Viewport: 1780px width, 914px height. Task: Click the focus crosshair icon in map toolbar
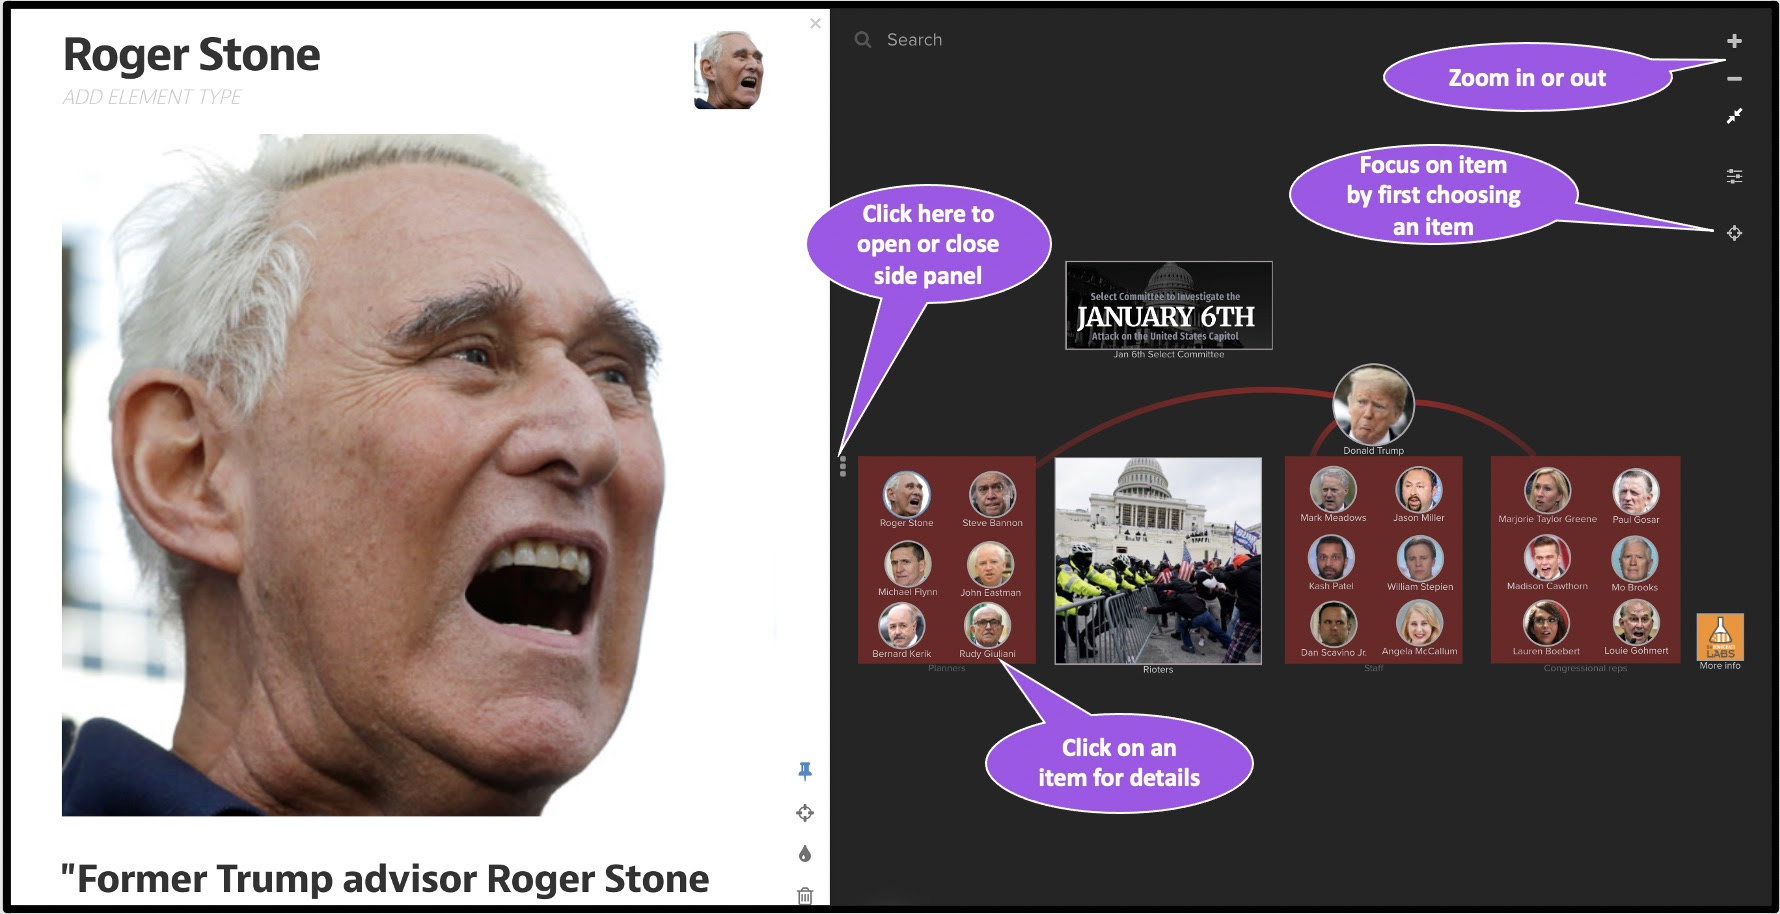point(1734,233)
